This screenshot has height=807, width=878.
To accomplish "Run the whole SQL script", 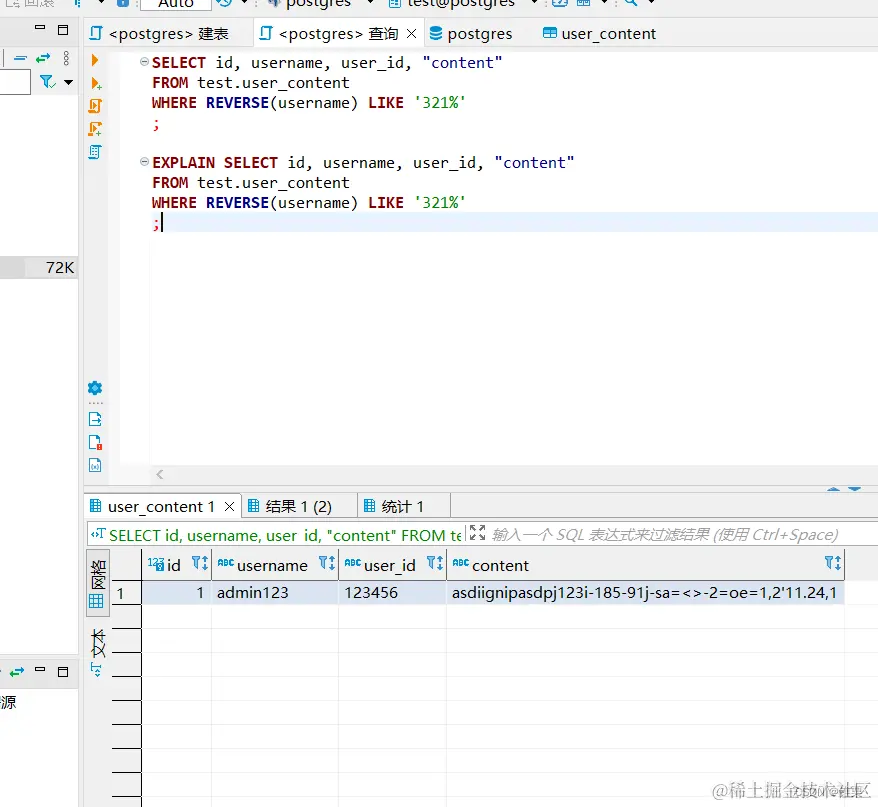I will [x=95, y=106].
